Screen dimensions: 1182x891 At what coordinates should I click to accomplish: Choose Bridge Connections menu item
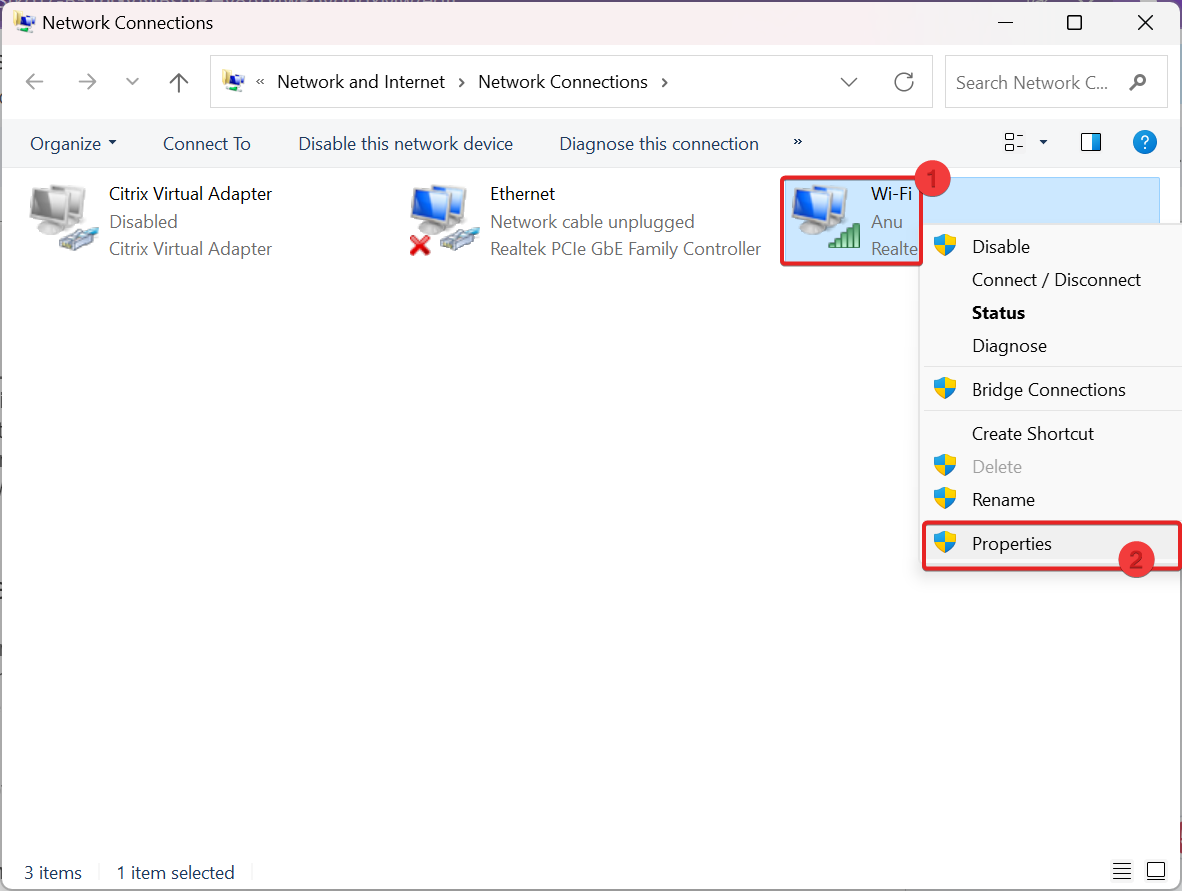point(1052,390)
